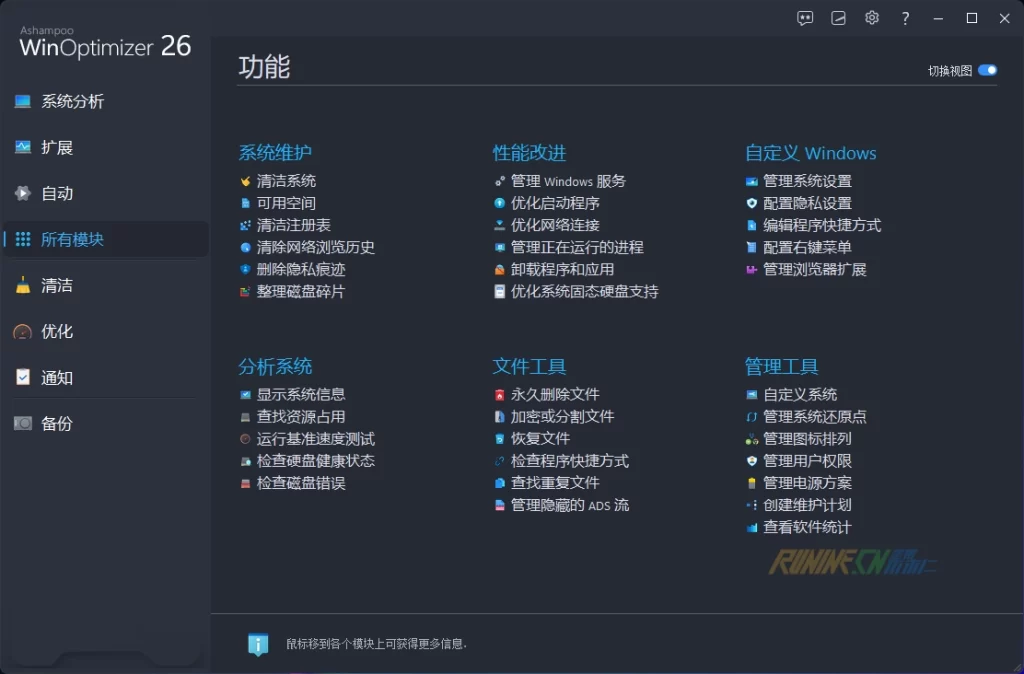Viewport: 1024px width, 674px height.
Task: Click the shield icon beside 删除隐私痕迹
Action: [246, 269]
